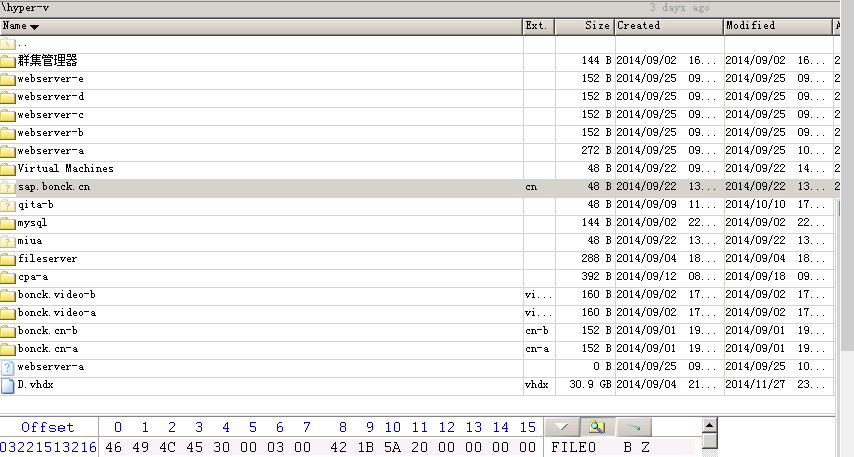
Task: Open the parent directory '..' folder icon
Action: [x=8, y=43]
